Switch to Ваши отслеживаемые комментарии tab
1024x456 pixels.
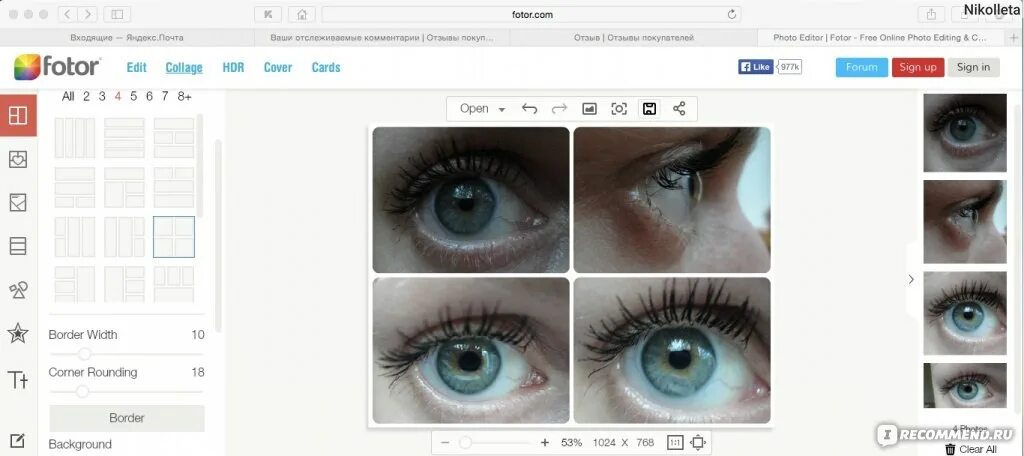(x=382, y=38)
